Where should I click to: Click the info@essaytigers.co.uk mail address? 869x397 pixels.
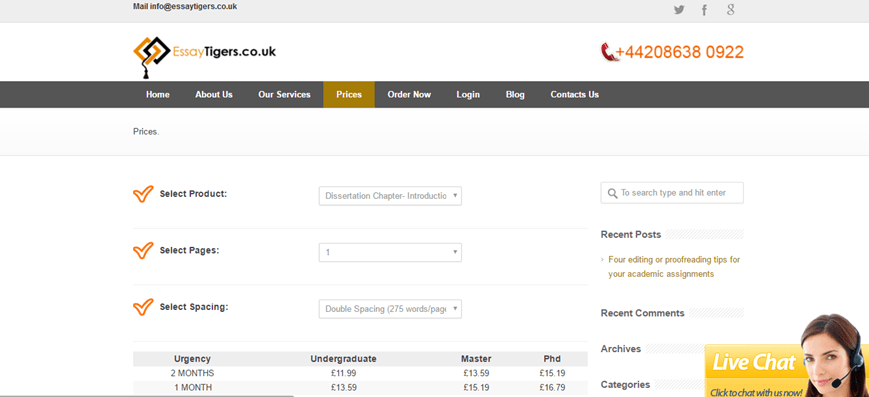[193, 7]
